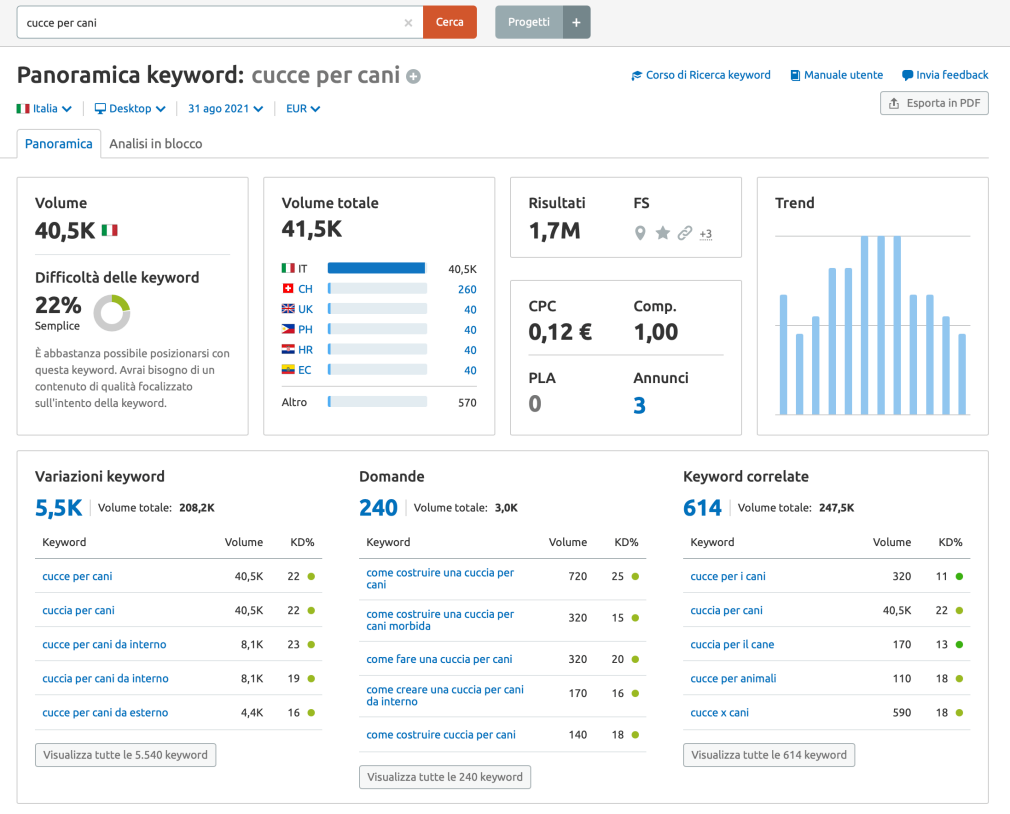The height and width of the screenshot is (814, 1010).
Task: Switch to Analisi in blocco tab
Action: 155,144
